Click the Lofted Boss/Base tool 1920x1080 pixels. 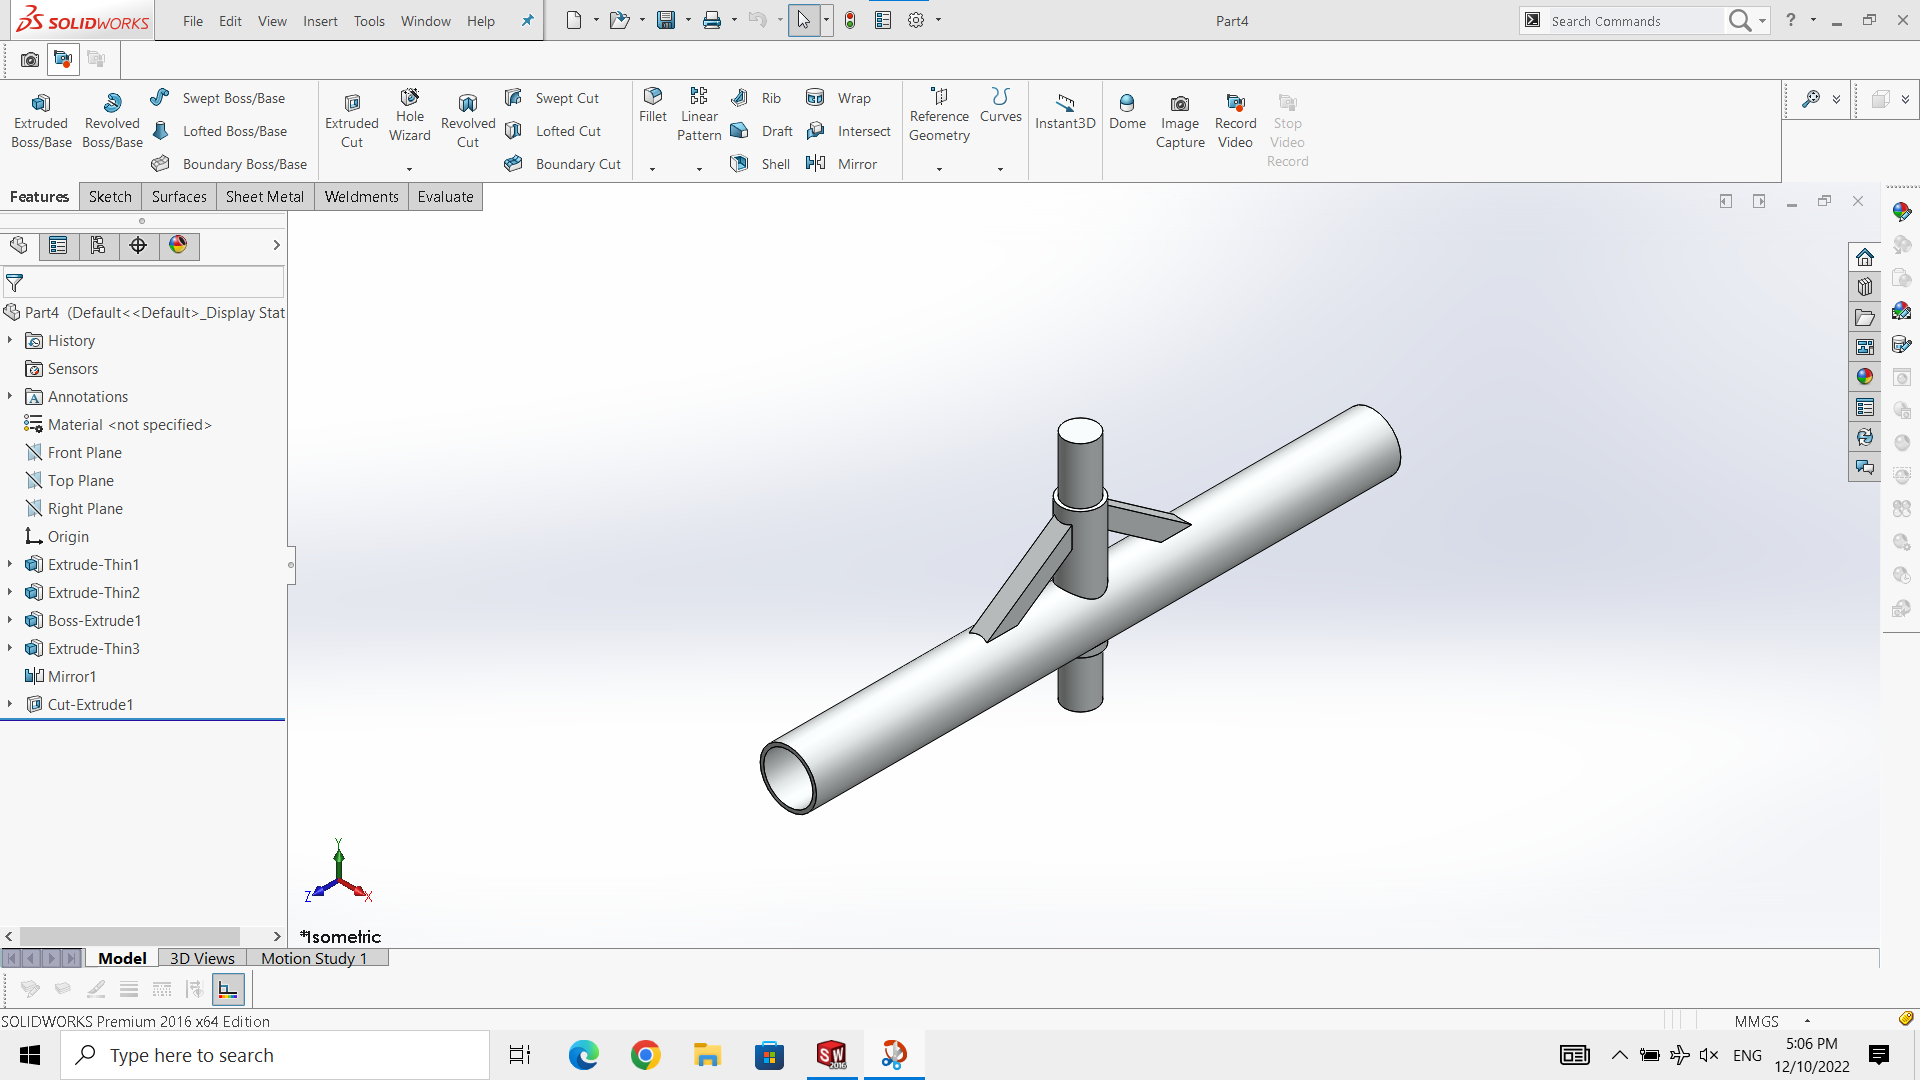[x=219, y=131]
